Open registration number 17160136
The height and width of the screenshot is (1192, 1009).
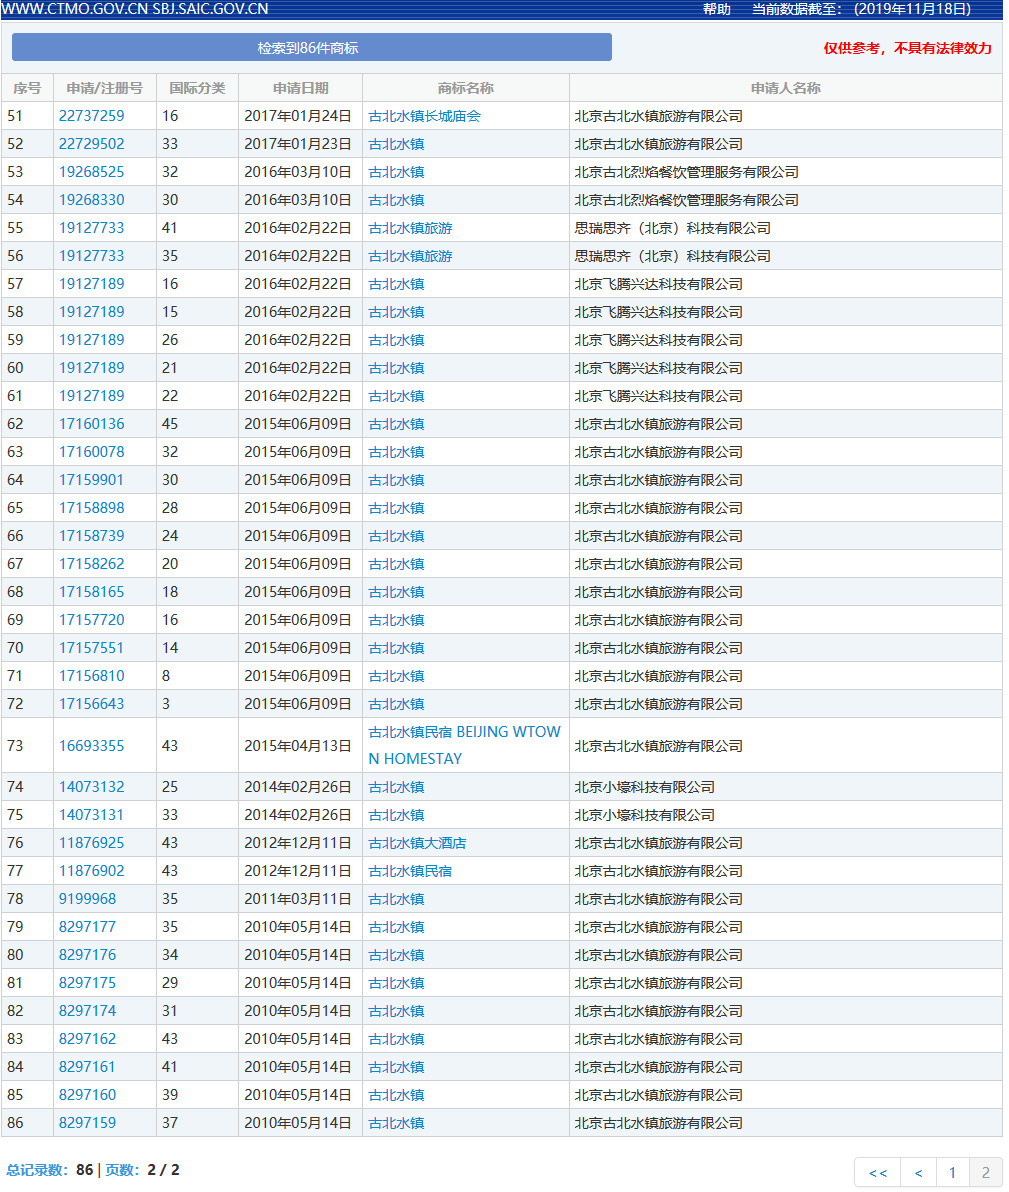[91, 424]
